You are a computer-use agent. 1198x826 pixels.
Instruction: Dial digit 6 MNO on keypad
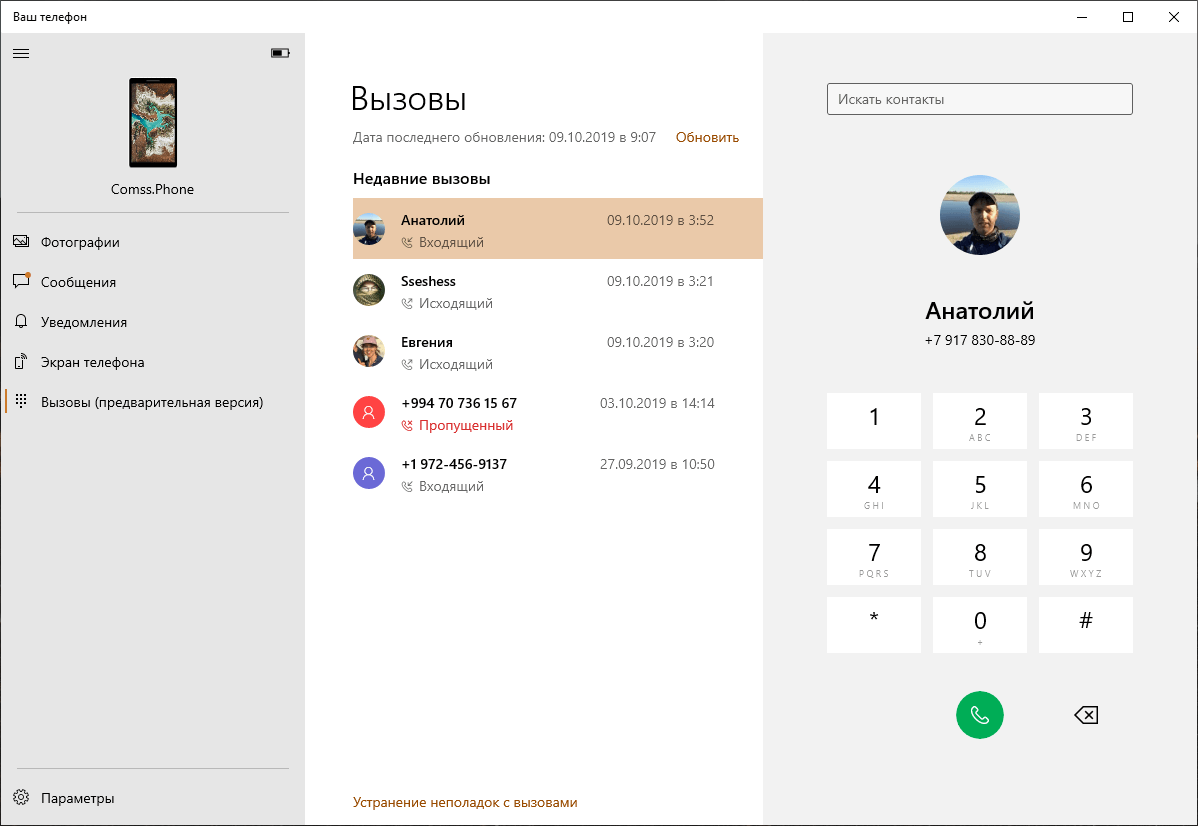tap(1086, 489)
